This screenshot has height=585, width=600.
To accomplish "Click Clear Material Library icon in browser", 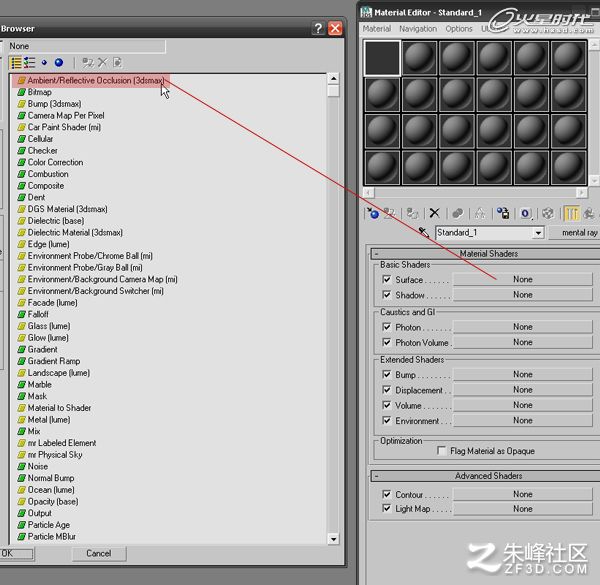I will 117,62.
